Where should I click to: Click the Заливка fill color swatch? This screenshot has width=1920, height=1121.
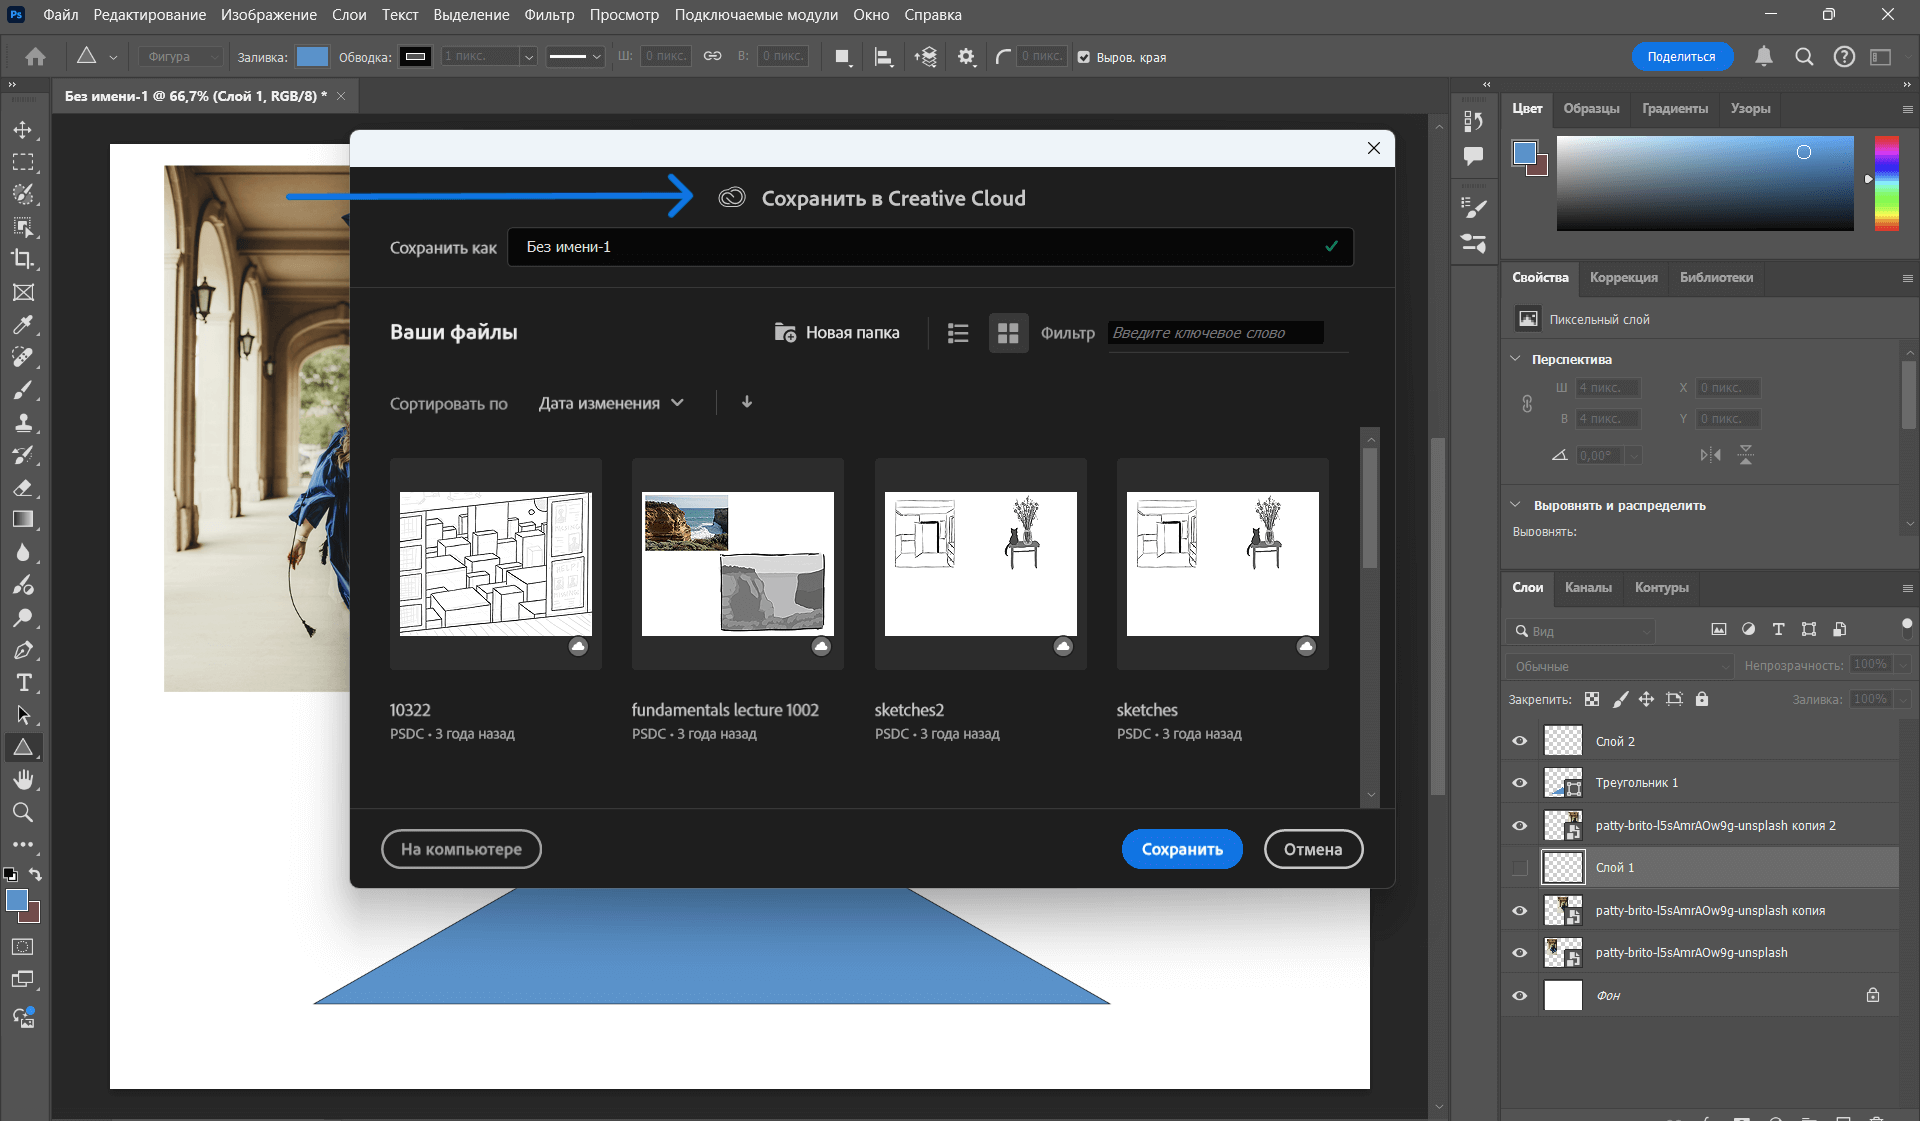click(x=312, y=57)
